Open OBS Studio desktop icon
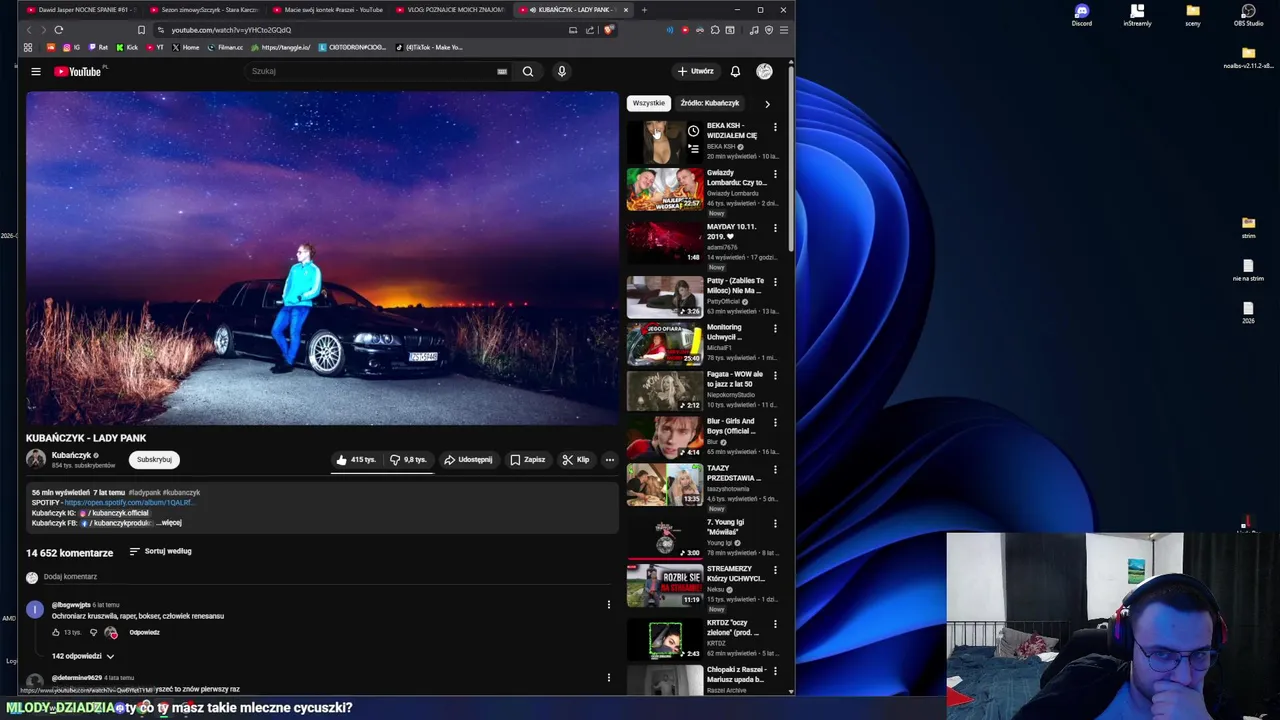Screen dimensions: 1280x720 (1248, 15)
